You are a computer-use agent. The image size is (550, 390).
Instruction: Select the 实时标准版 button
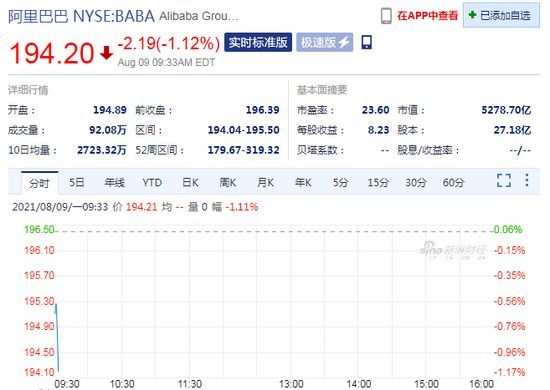point(258,42)
